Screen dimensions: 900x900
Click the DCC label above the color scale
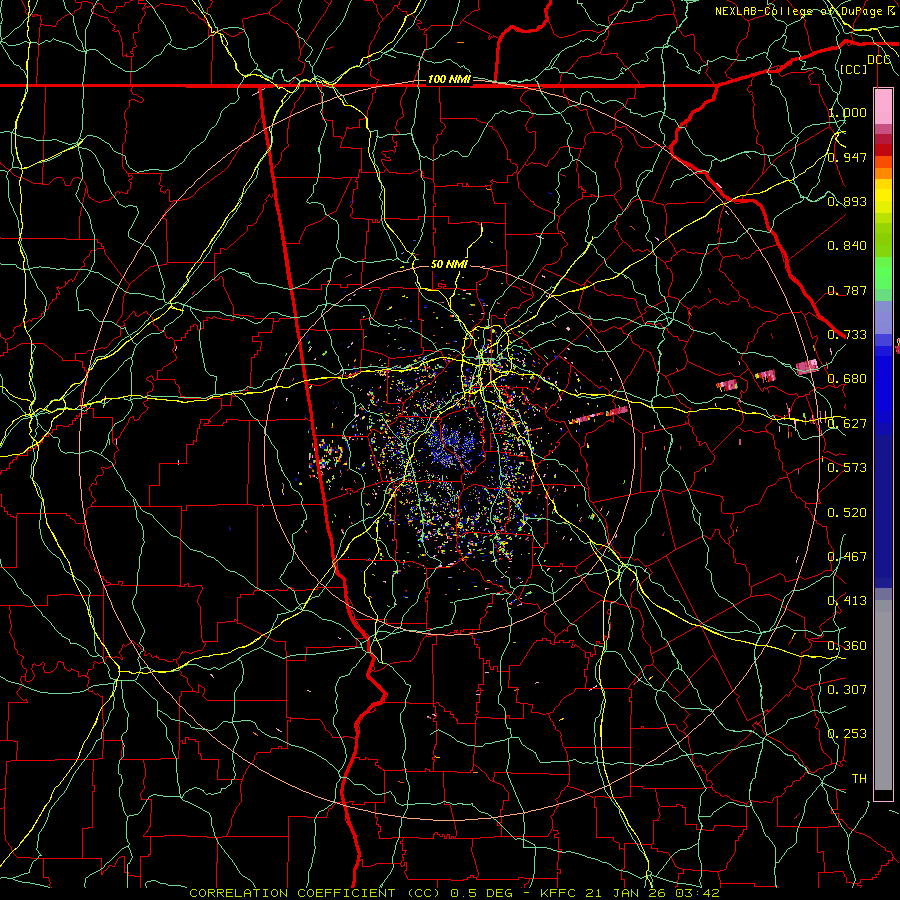(879, 60)
